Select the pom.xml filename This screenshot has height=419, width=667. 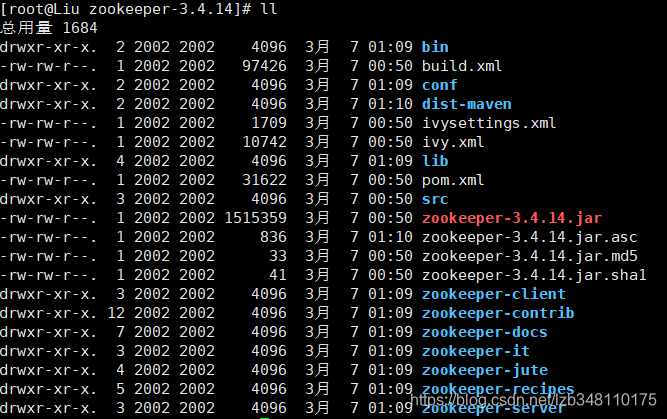coord(453,180)
